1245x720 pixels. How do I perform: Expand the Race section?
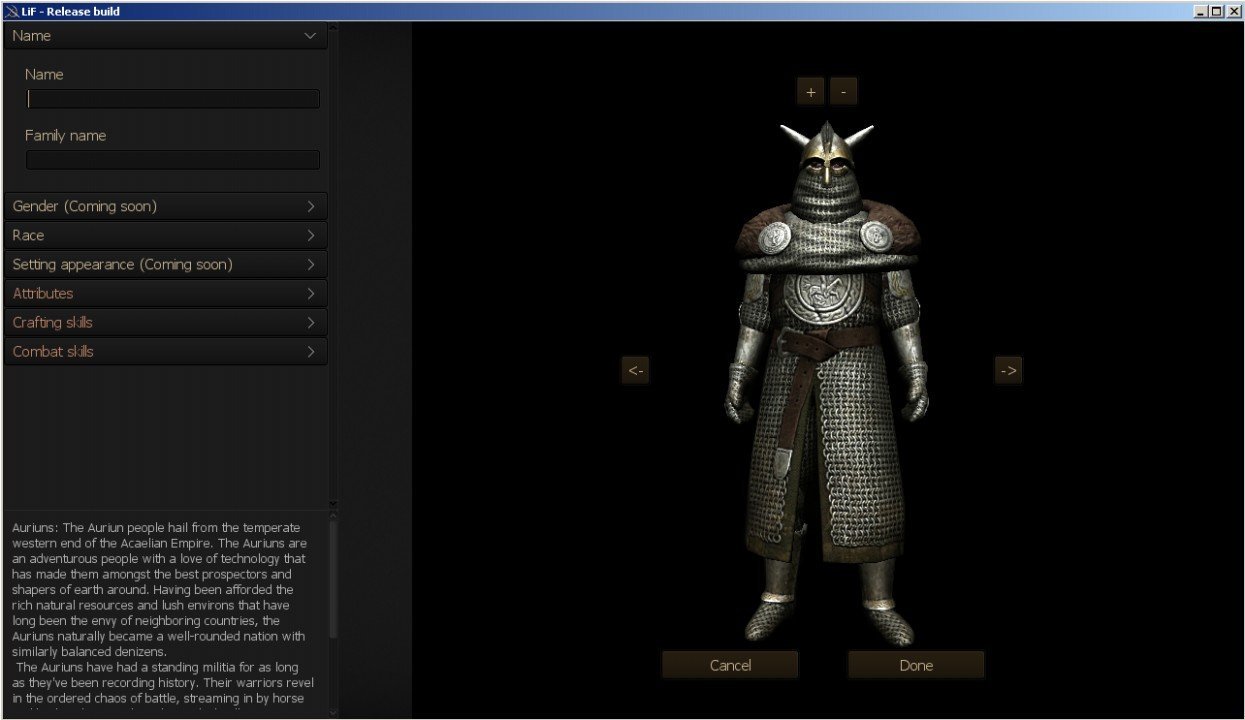(x=166, y=235)
